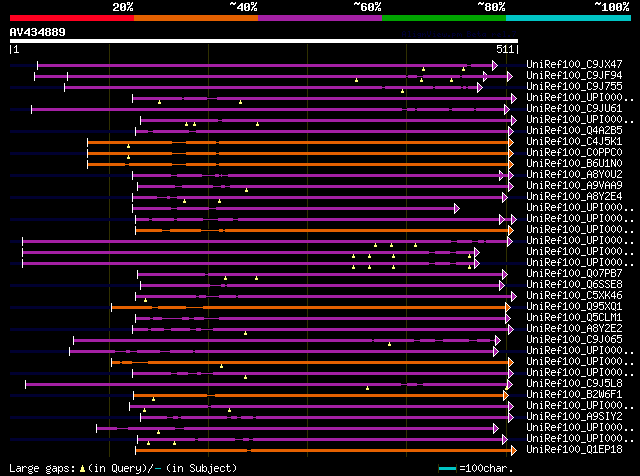Click the orange alignment bar of UniRef100_C4J5K1
The image size is (640, 476).
[x=298, y=142]
